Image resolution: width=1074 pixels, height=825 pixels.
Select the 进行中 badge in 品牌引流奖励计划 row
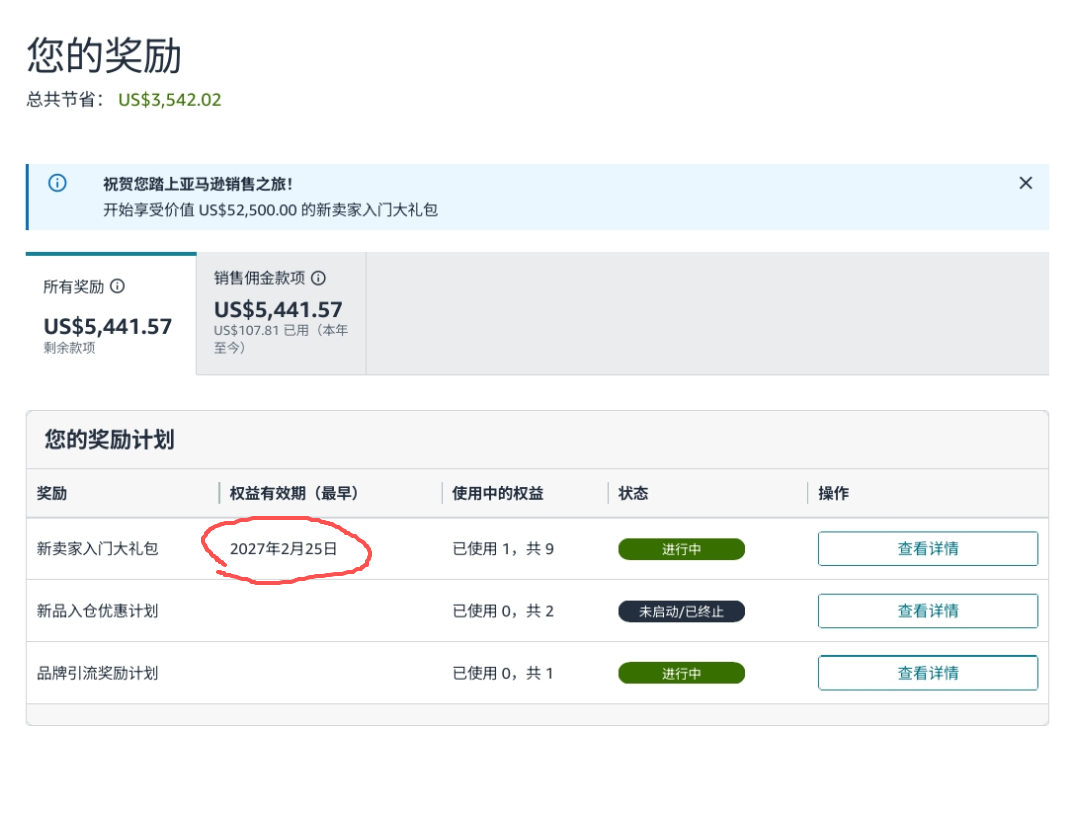(681, 673)
